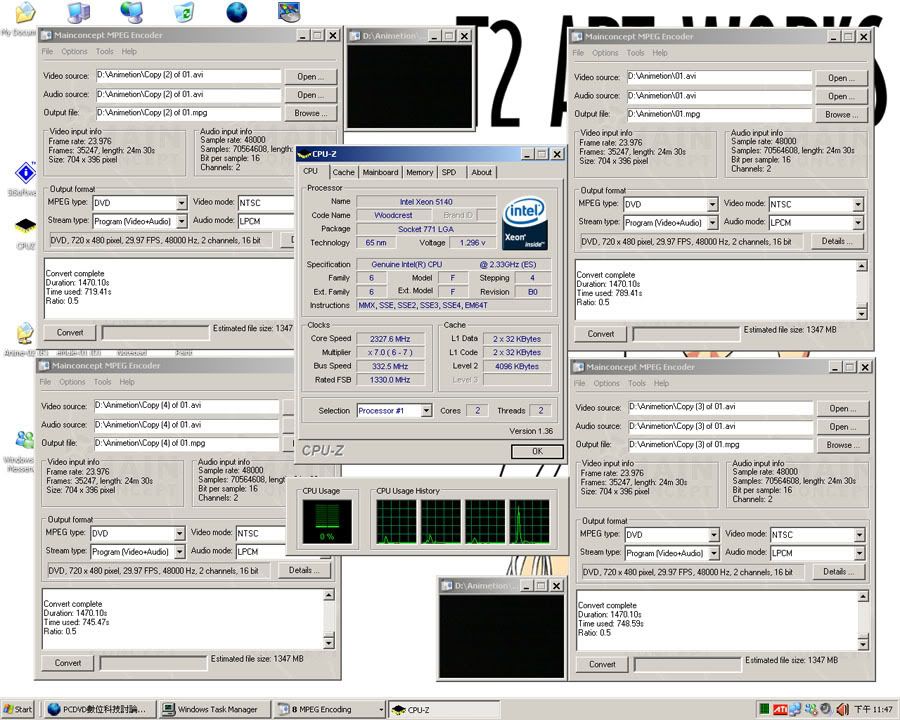Open the Recycle Bin desktop icon
Screen dimensions: 900x720
point(184,12)
